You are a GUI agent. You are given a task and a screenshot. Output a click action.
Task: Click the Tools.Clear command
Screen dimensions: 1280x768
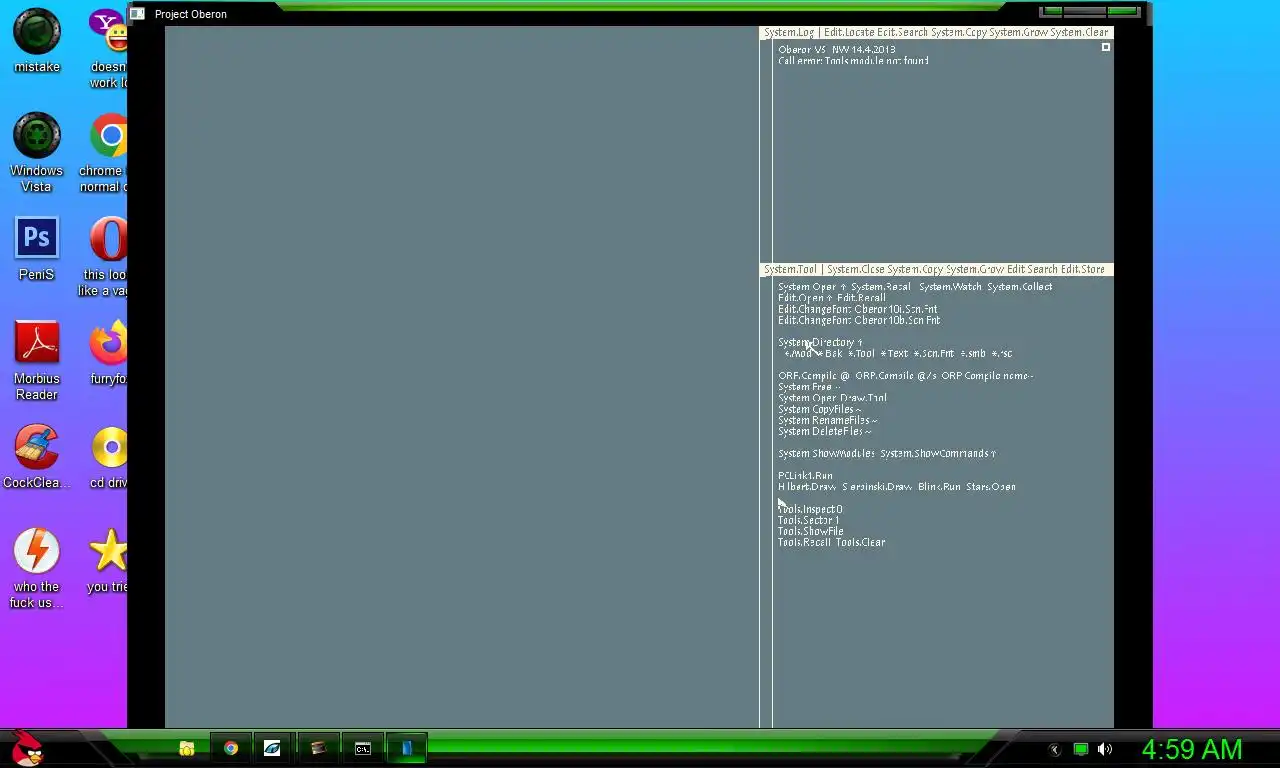point(861,542)
